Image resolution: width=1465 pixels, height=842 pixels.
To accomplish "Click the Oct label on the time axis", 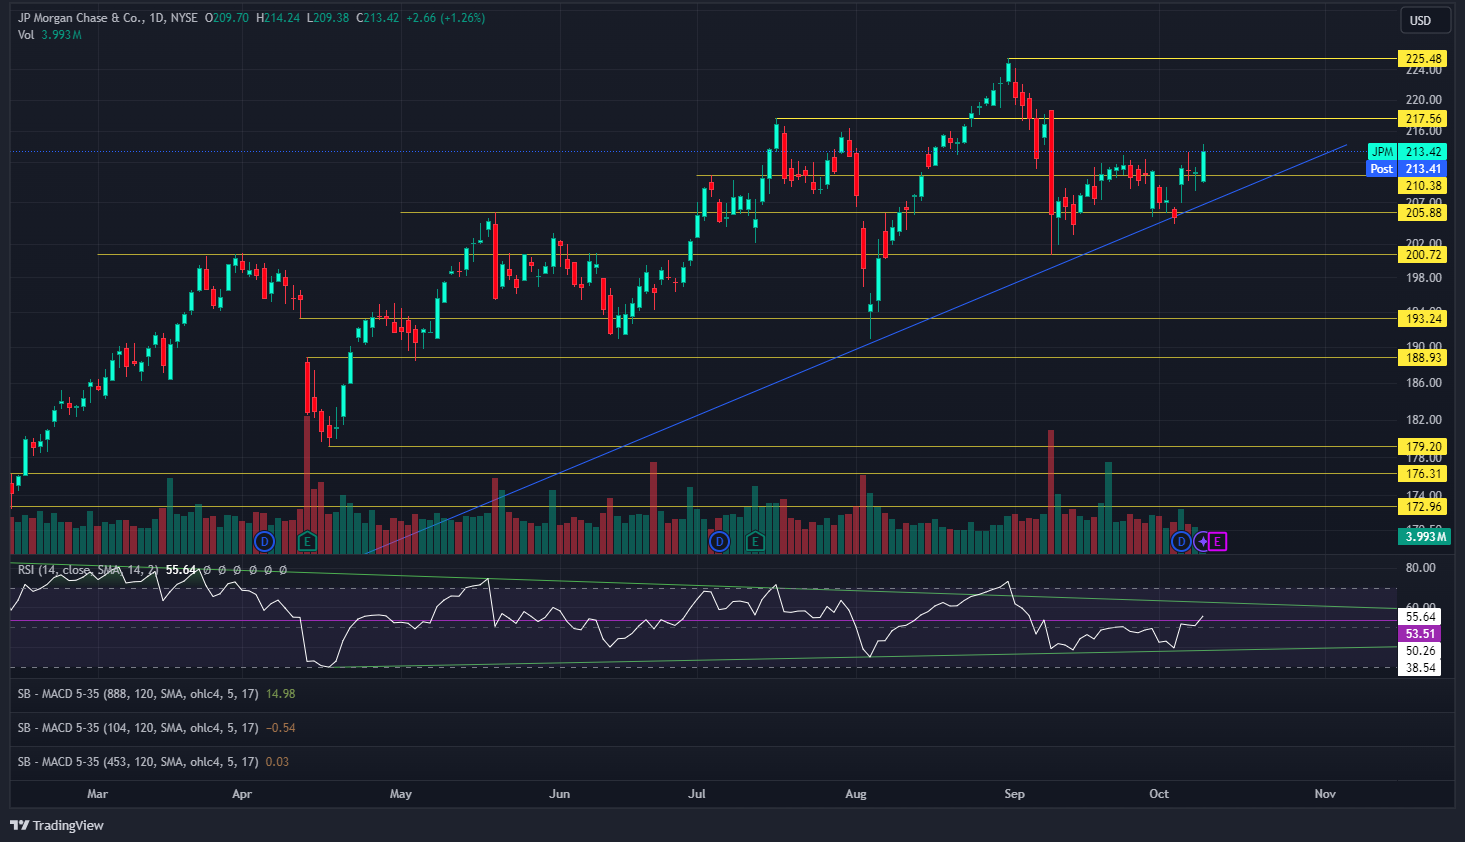I will pyautogui.click(x=1159, y=794).
